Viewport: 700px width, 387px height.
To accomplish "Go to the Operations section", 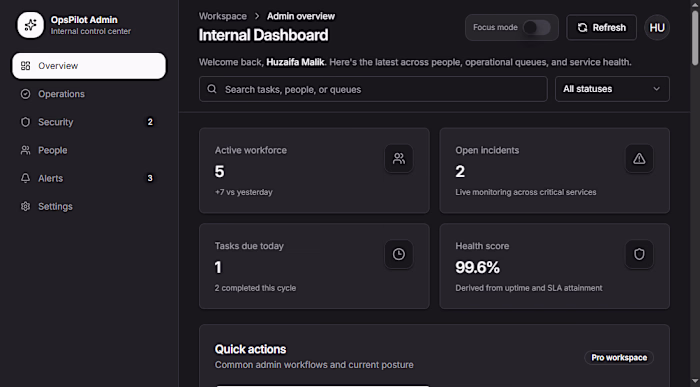I will (x=89, y=94).
